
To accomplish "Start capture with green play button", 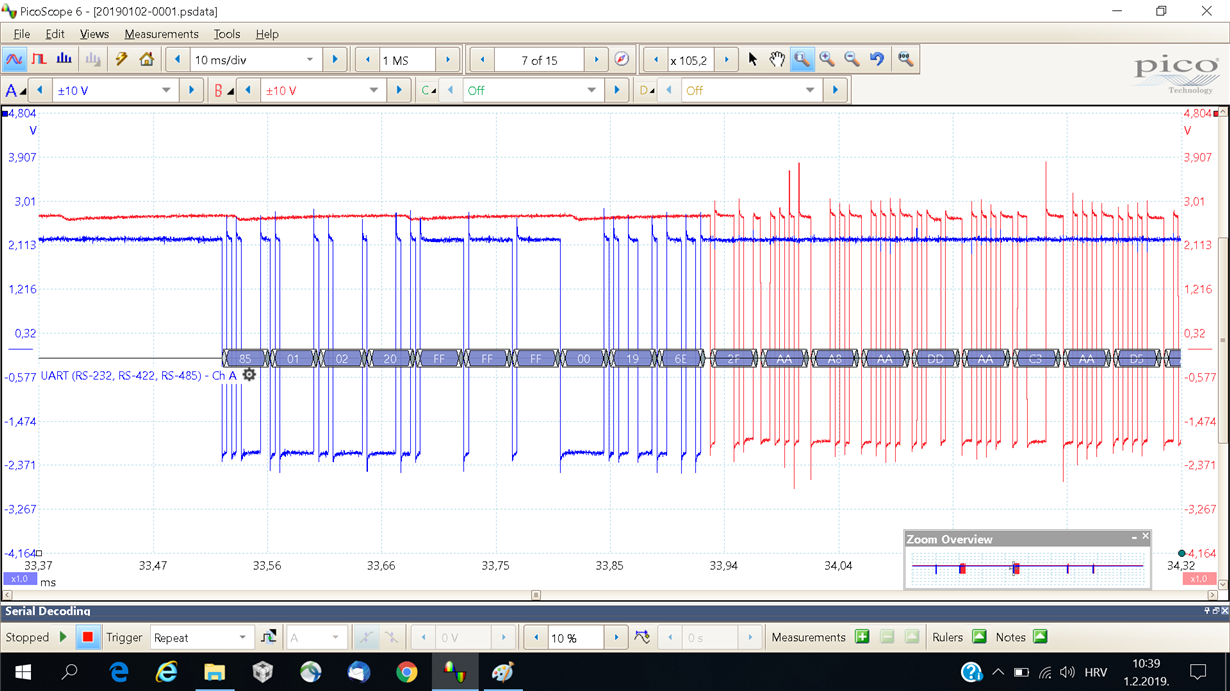I will 64,637.
